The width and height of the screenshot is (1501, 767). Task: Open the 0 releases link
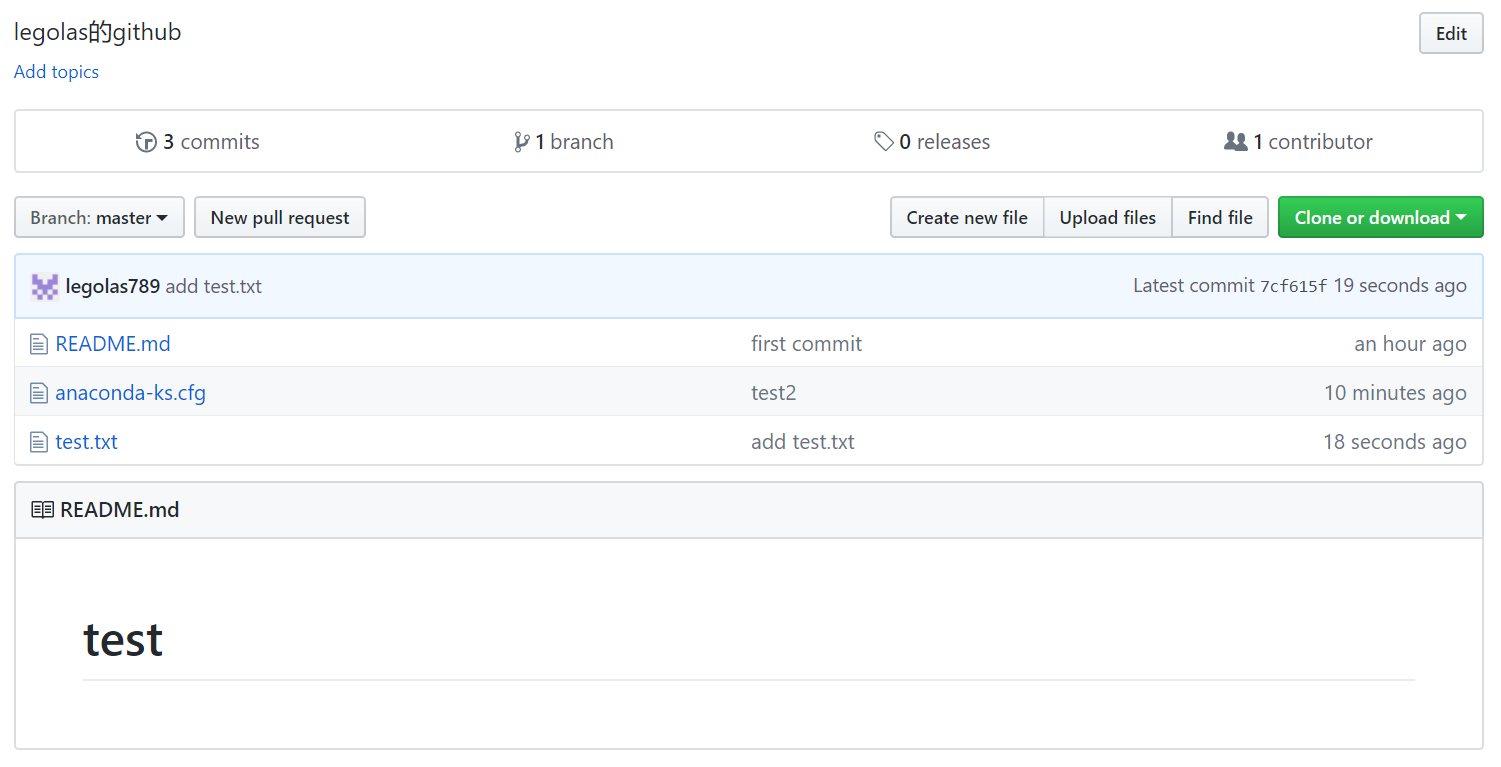click(932, 142)
